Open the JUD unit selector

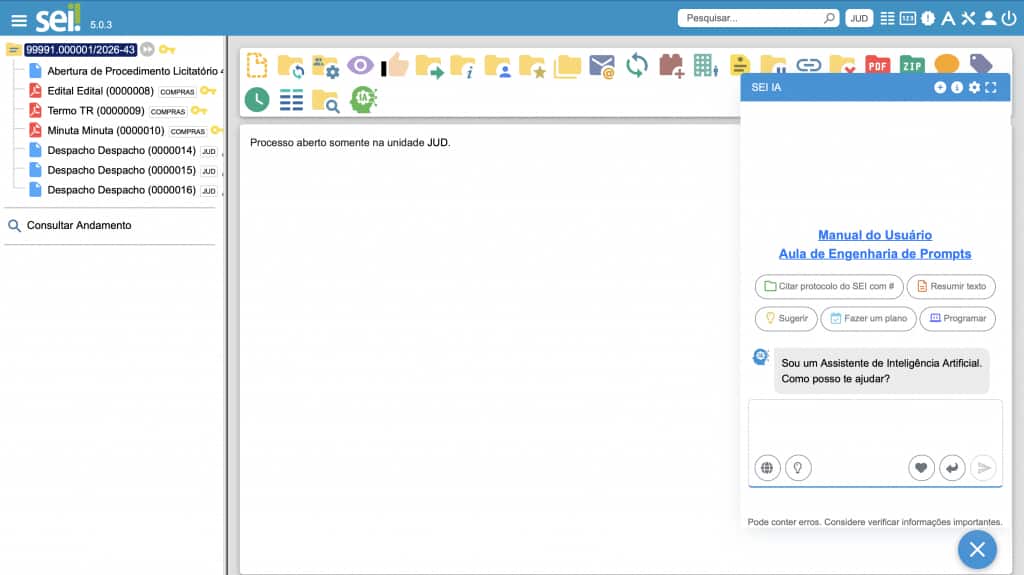pyautogui.click(x=859, y=18)
